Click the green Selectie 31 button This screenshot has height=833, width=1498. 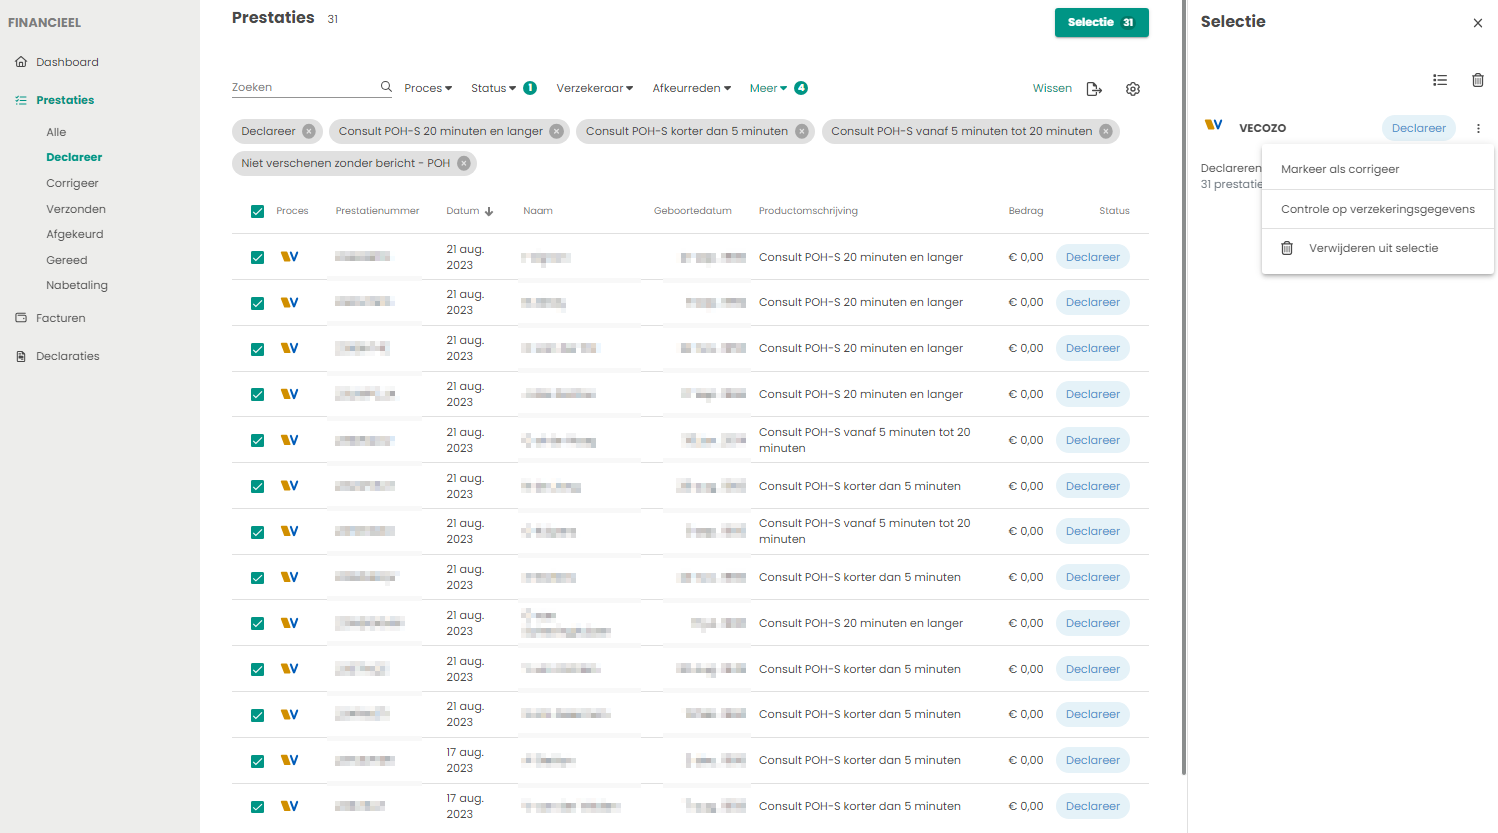[1101, 22]
